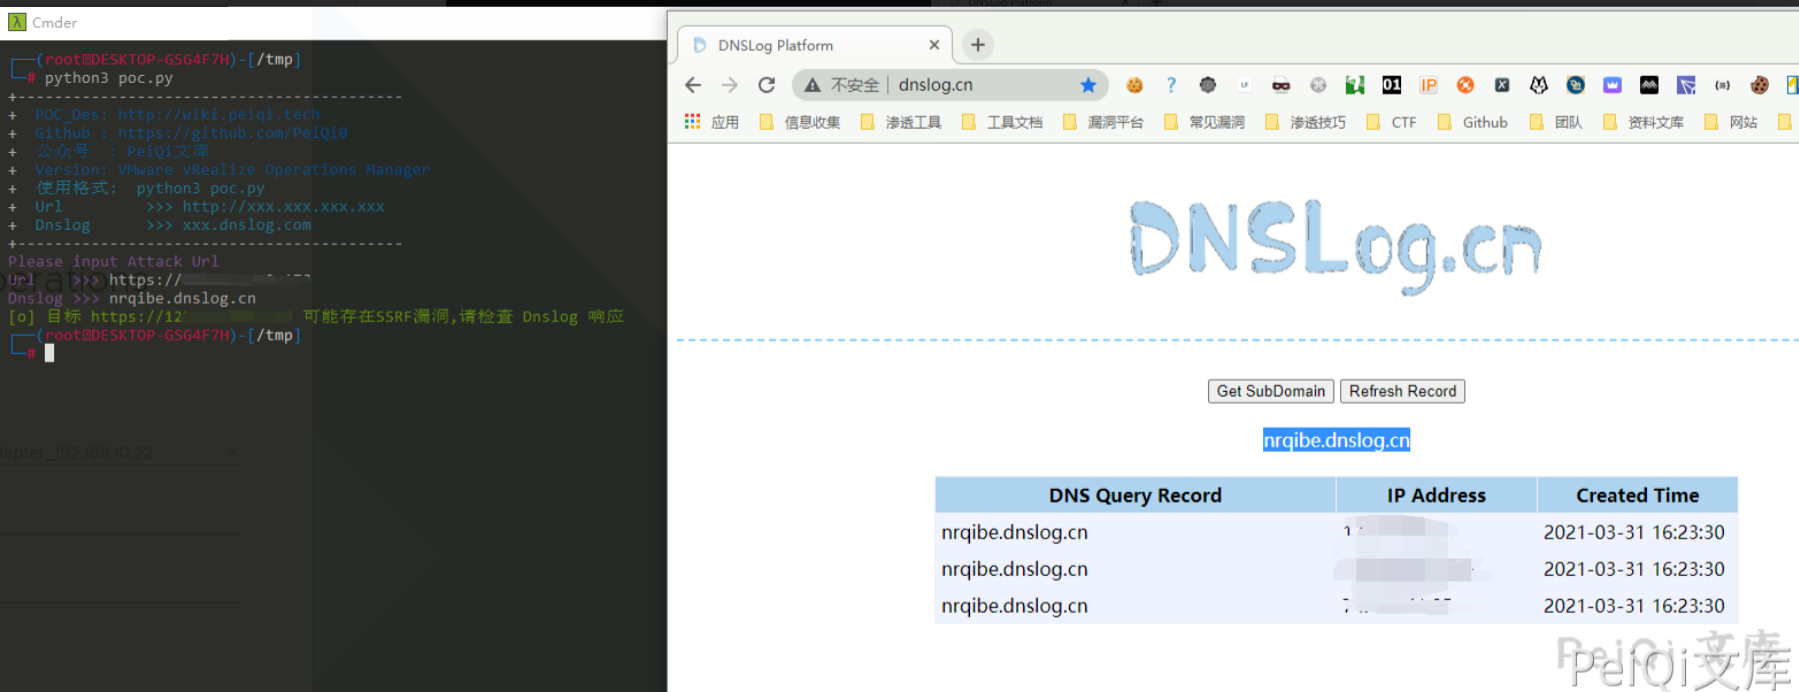The height and width of the screenshot is (692, 1799).
Task: Click the Get SubDomain button
Action: click(x=1270, y=391)
